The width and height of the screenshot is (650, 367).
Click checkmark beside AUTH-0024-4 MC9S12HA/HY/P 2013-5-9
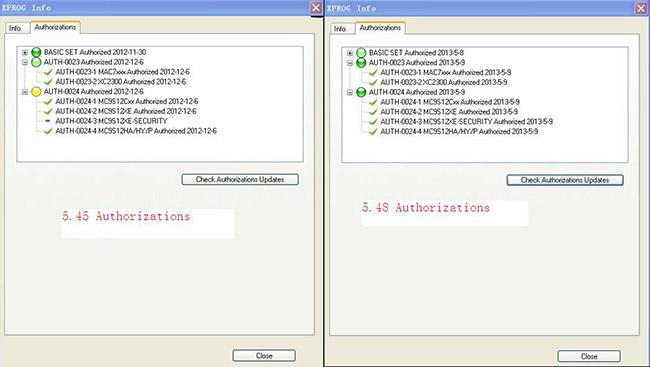coord(373,132)
